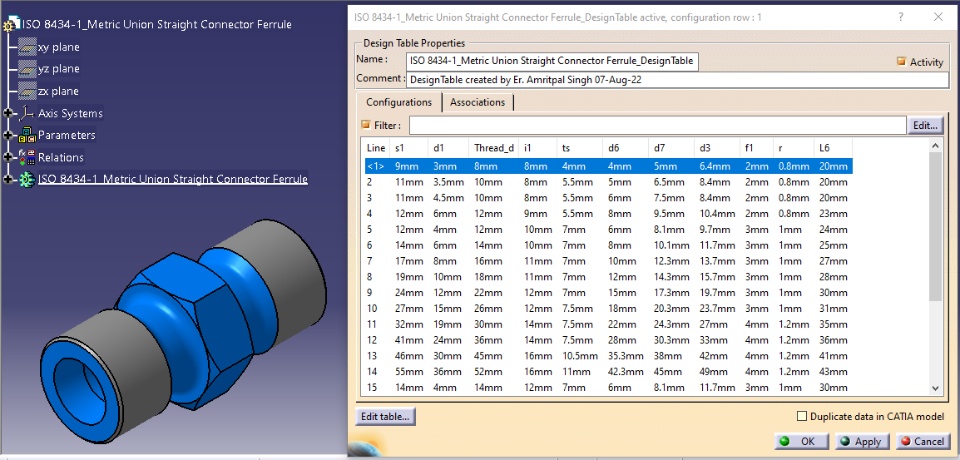This screenshot has height=460, width=960.
Task: Click the zx plane icon
Action: [28, 91]
